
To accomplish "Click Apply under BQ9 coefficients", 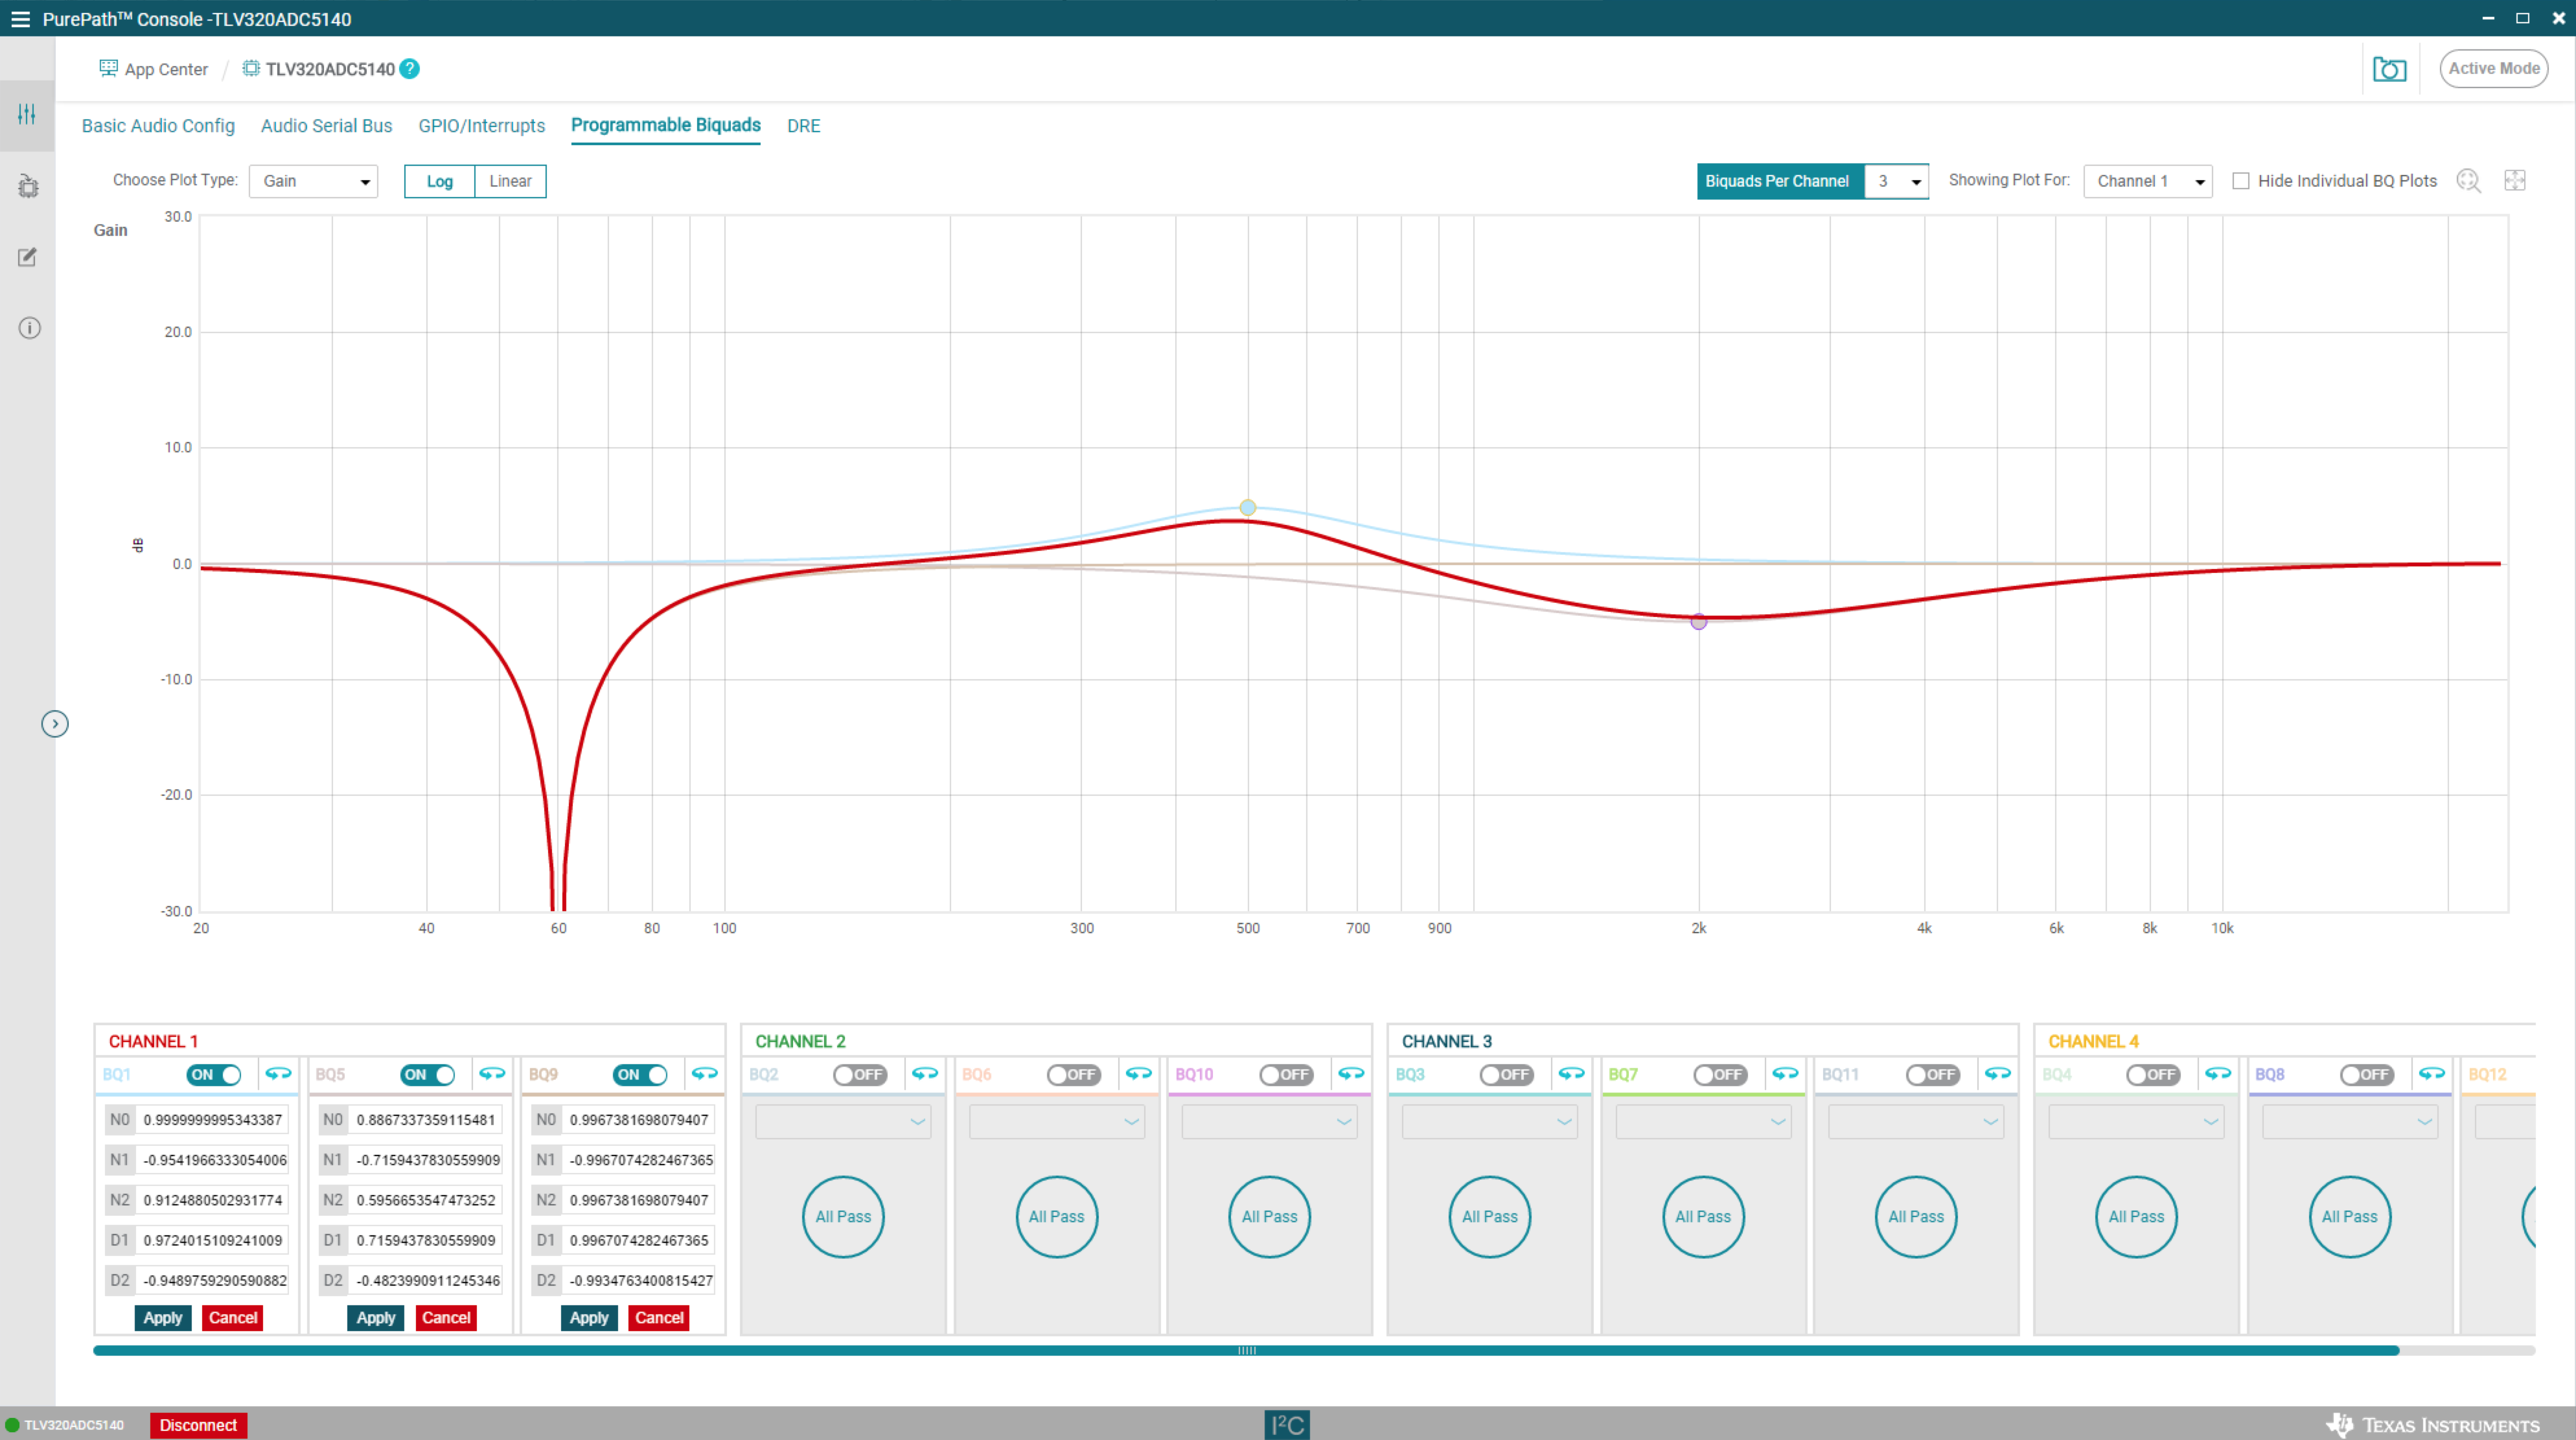I will click(x=589, y=1318).
